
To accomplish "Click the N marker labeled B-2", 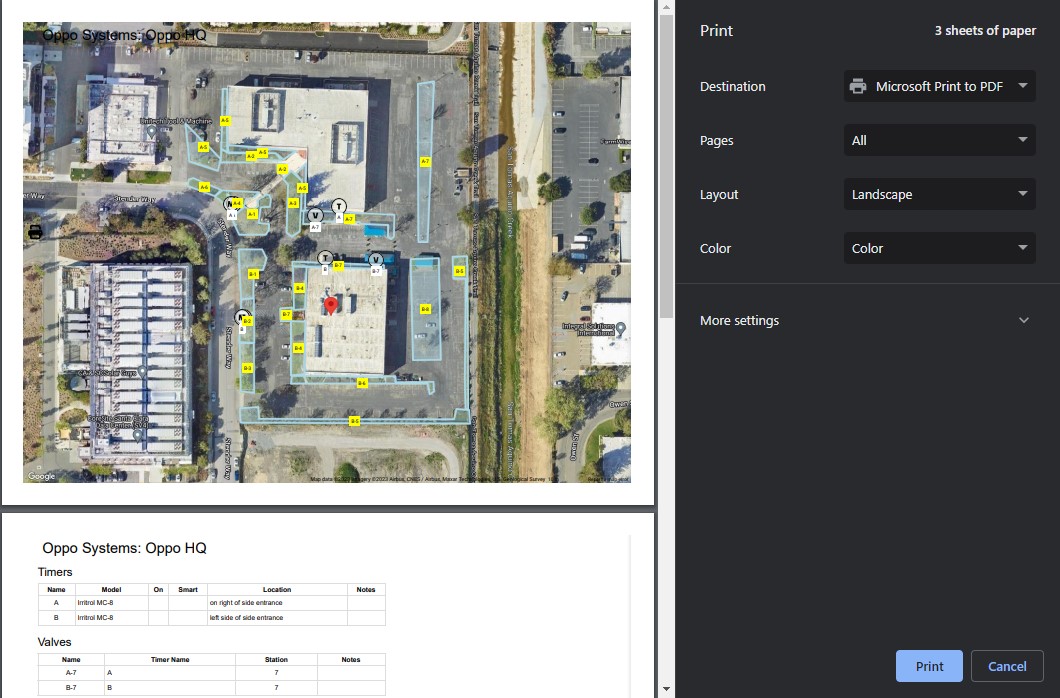I will coord(242,316).
